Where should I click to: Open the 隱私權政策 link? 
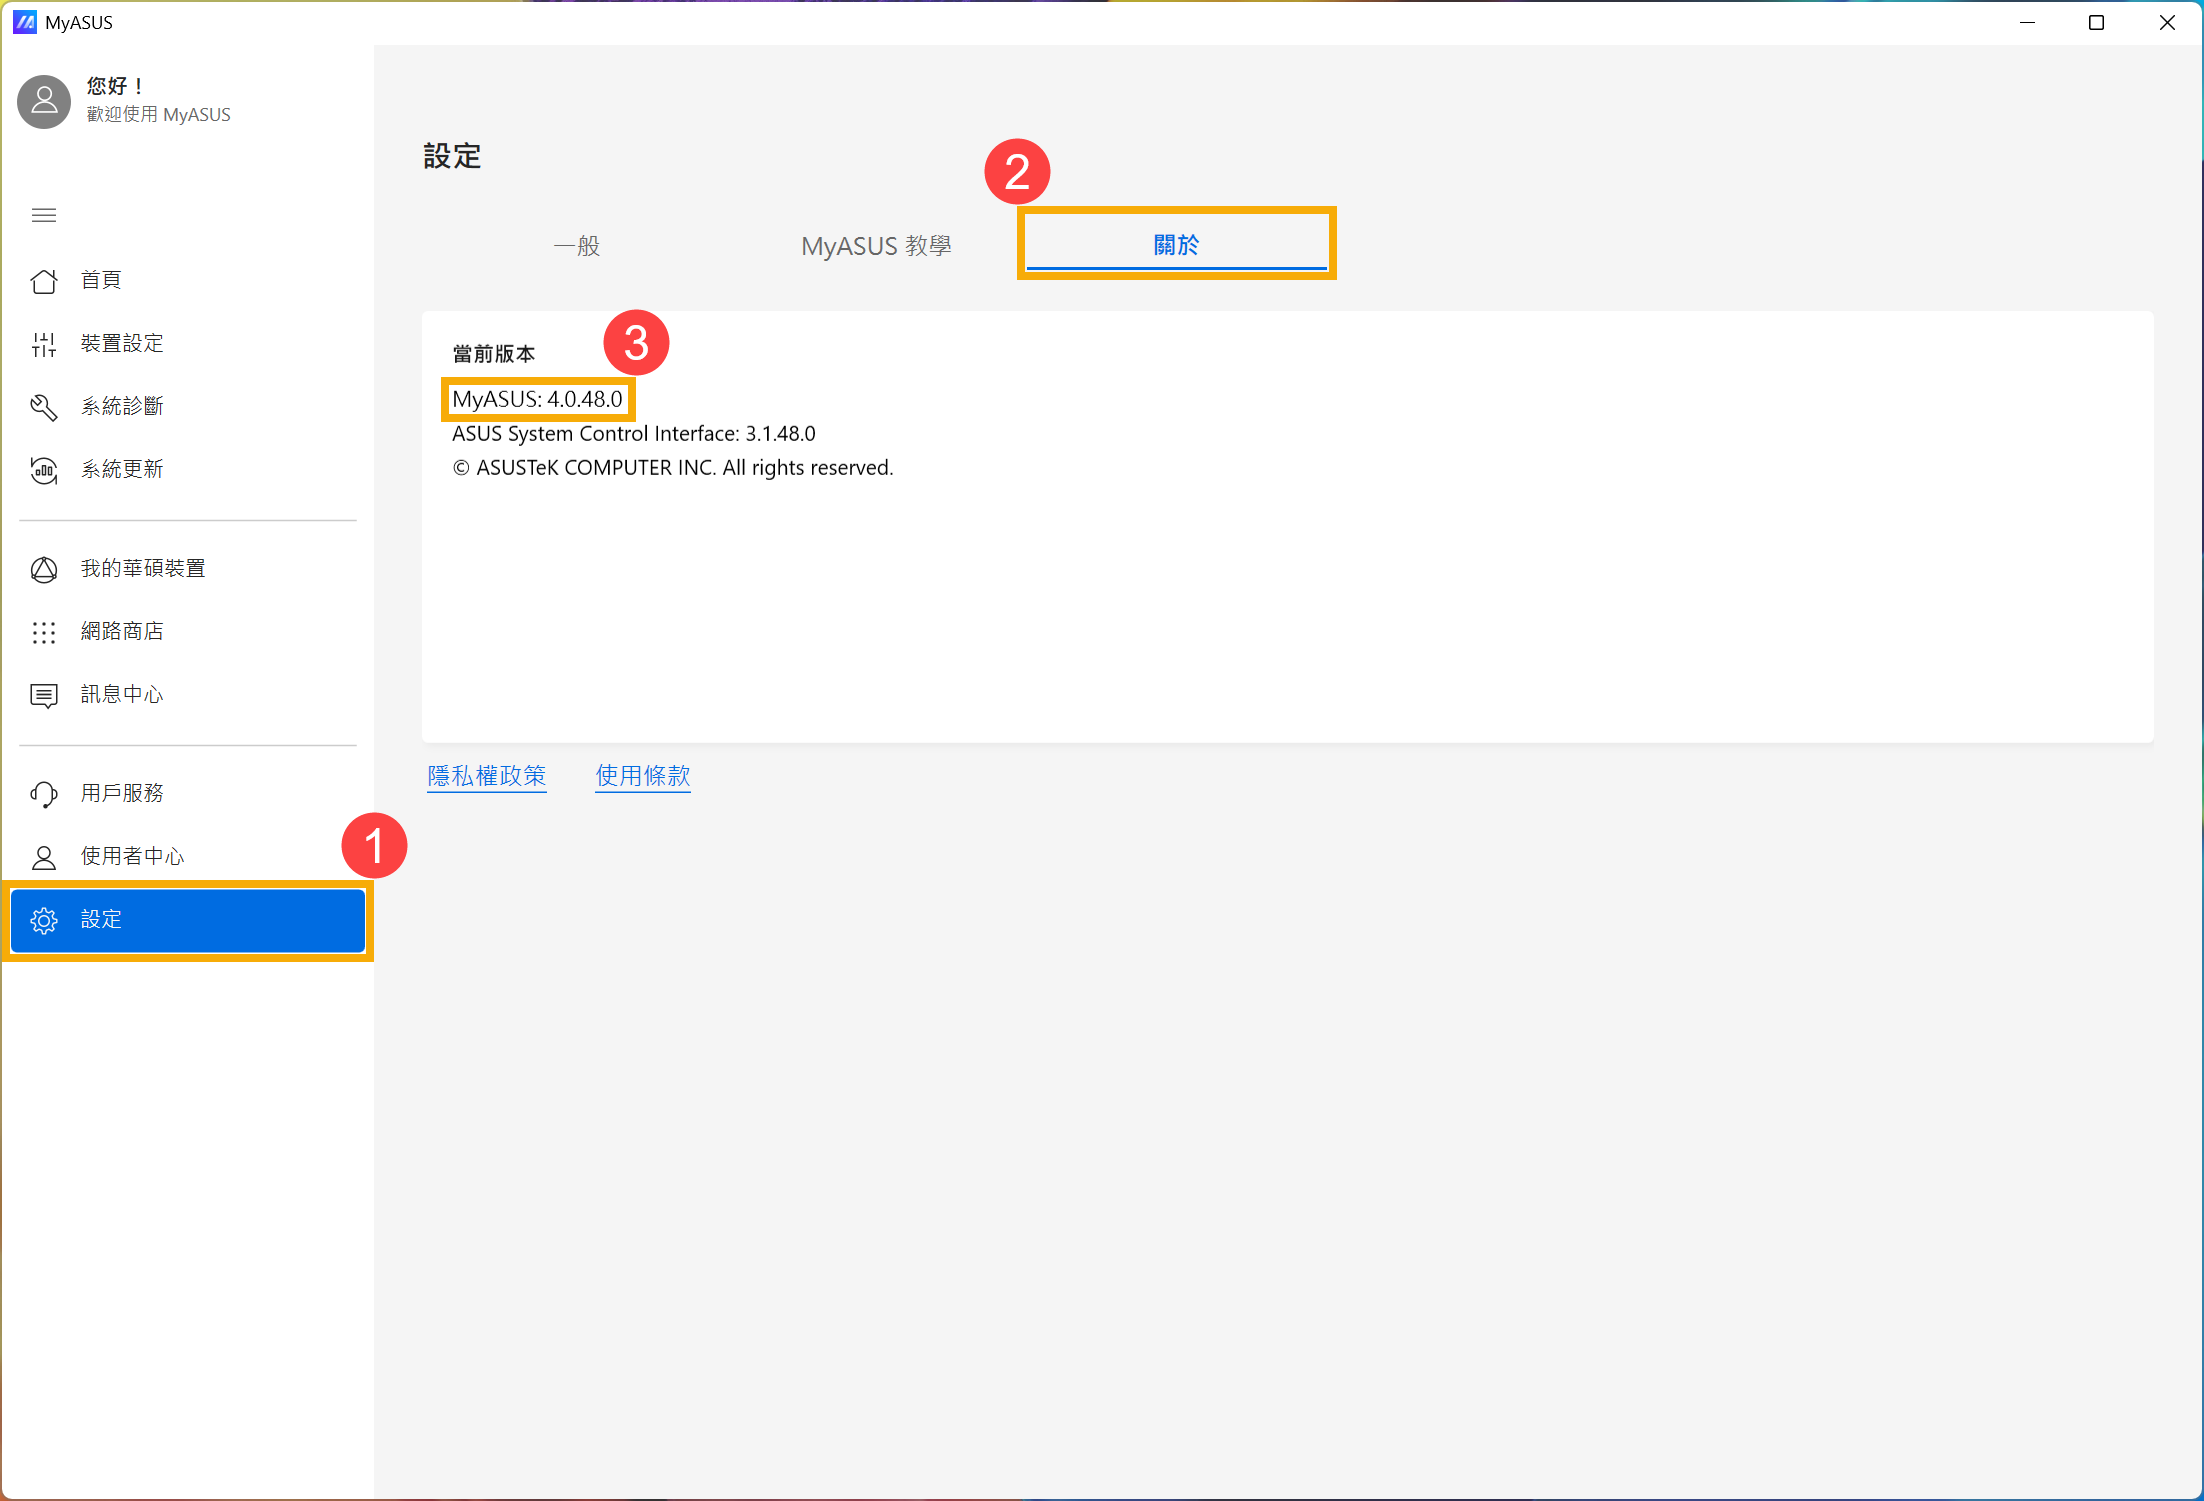tap(487, 776)
